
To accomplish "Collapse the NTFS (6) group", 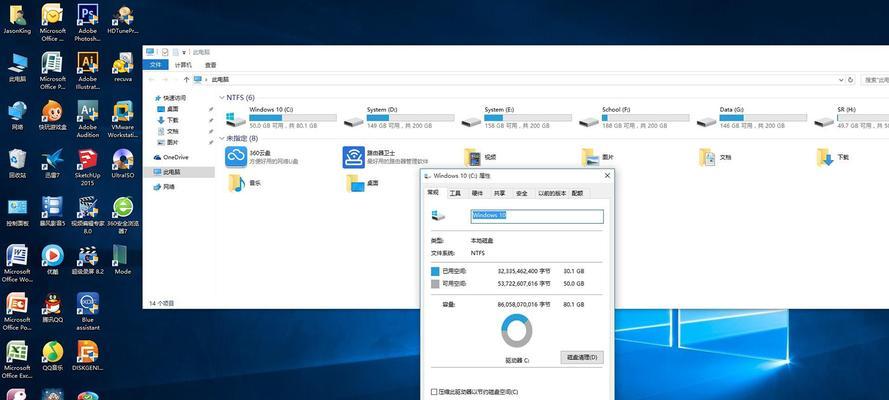I will [222, 97].
